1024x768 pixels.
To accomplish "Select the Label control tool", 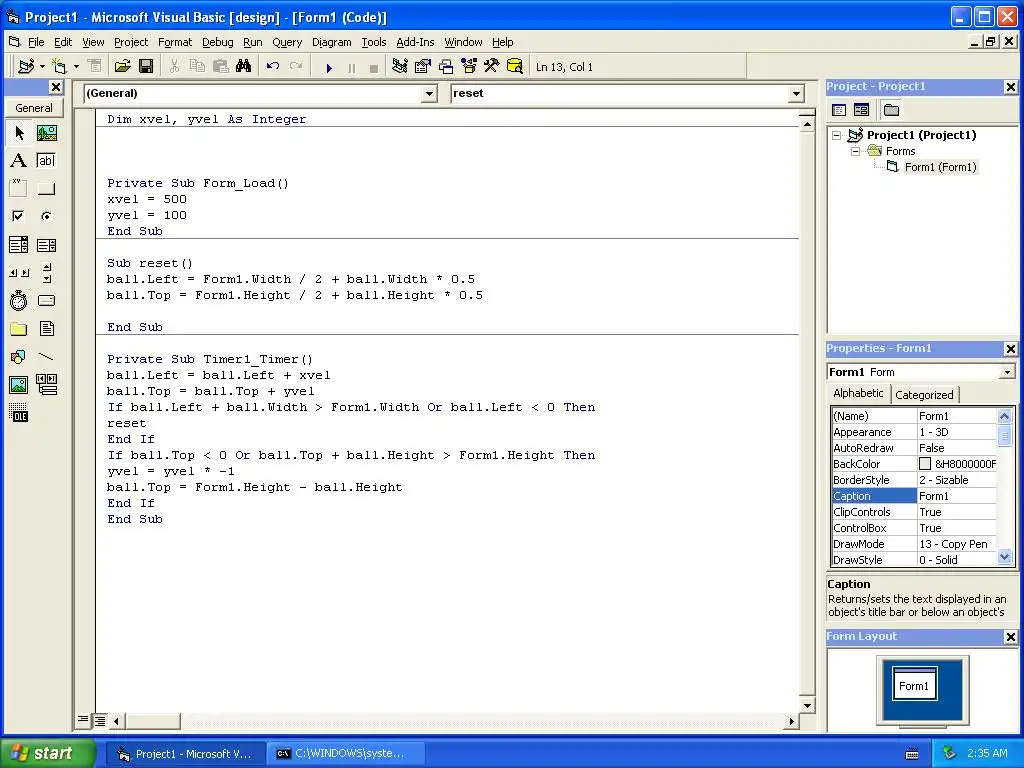I will [x=19, y=161].
